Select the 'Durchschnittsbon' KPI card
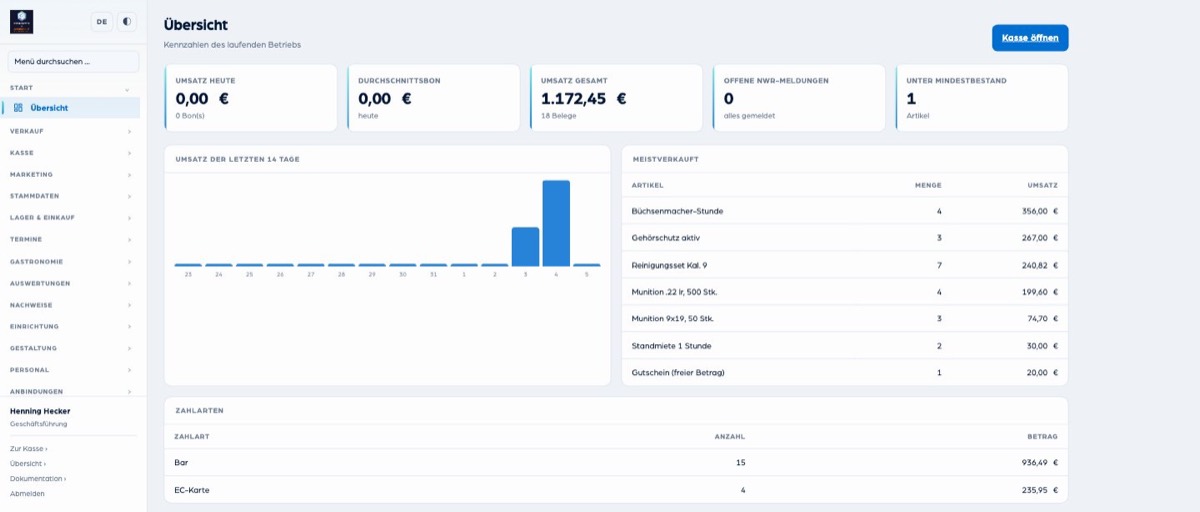This screenshot has height=512, width=1200. click(434, 98)
